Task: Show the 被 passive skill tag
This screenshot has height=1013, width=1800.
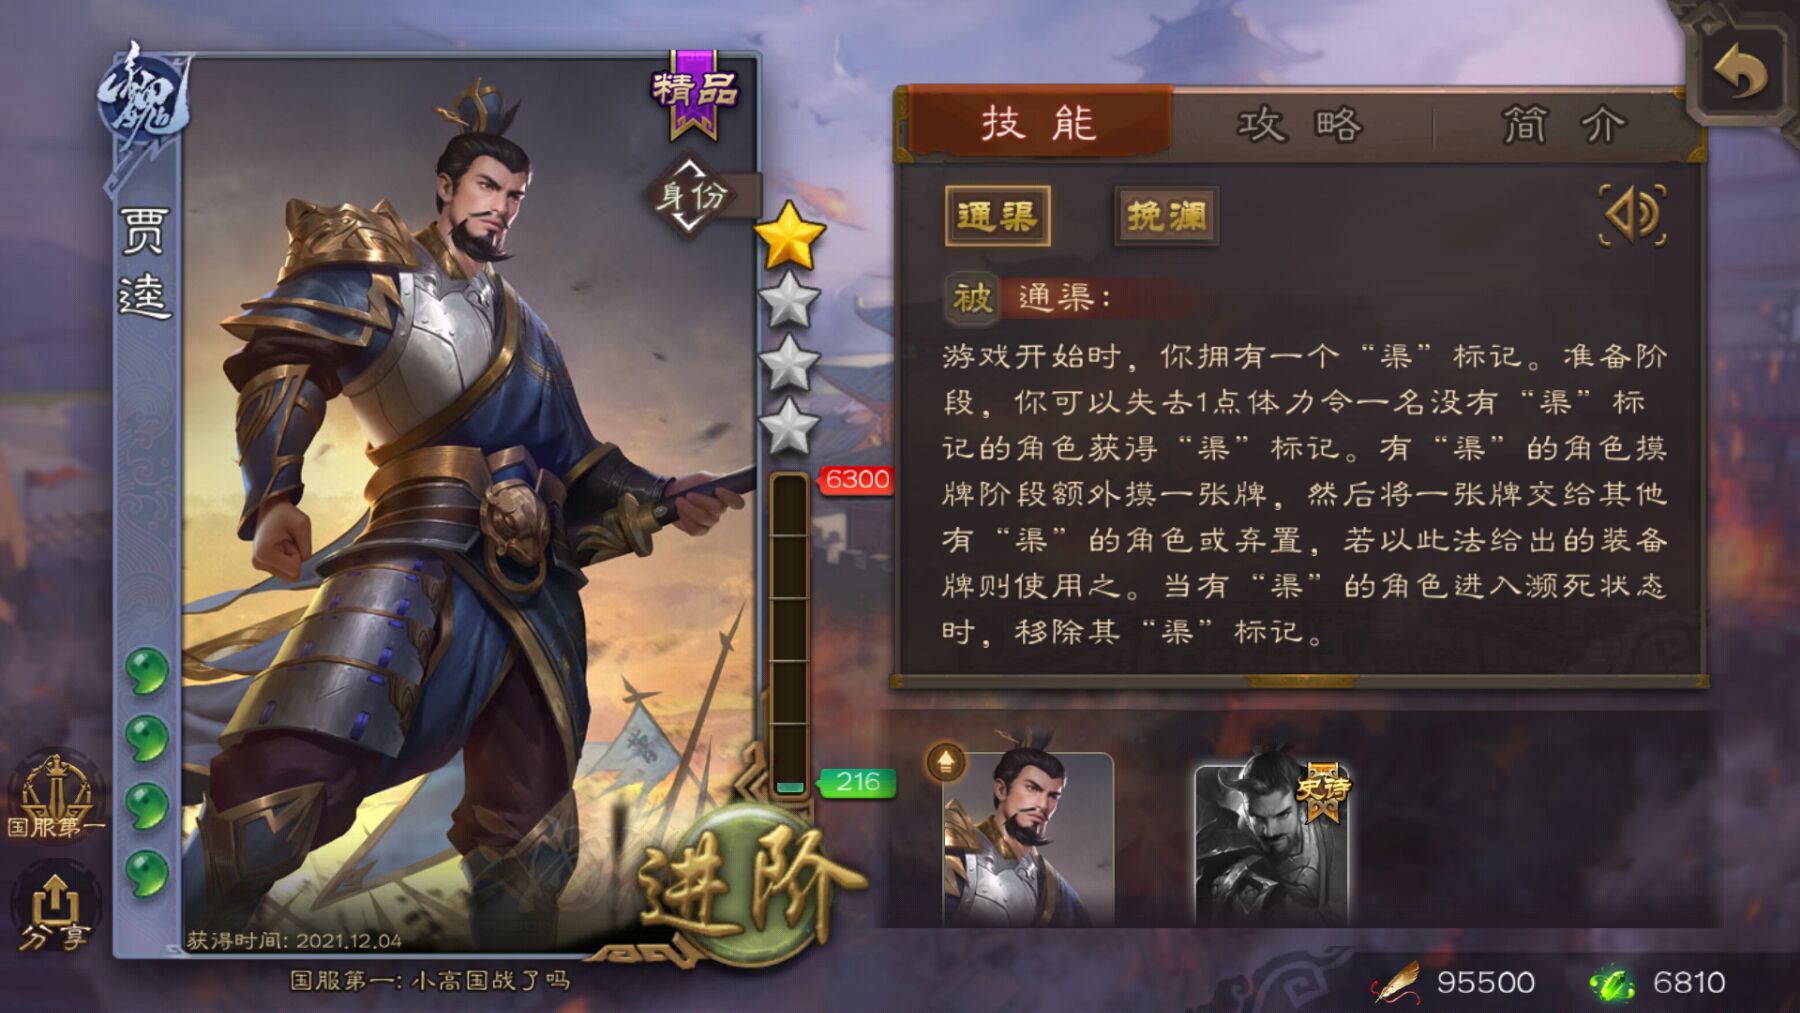Action: pyautogui.click(x=972, y=297)
